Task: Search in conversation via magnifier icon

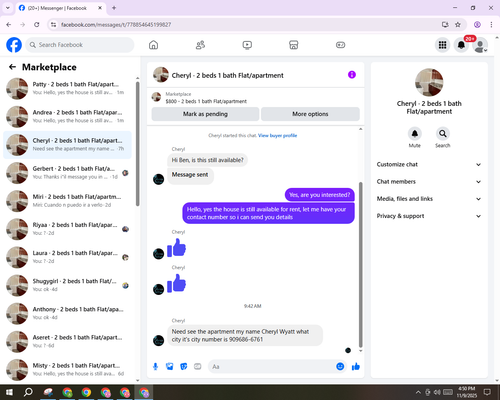Action: tap(443, 134)
